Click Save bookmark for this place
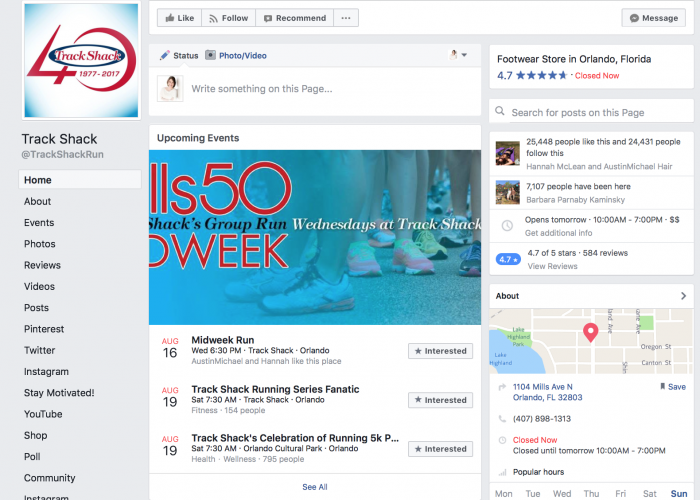The width and height of the screenshot is (700, 500). point(672,387)
